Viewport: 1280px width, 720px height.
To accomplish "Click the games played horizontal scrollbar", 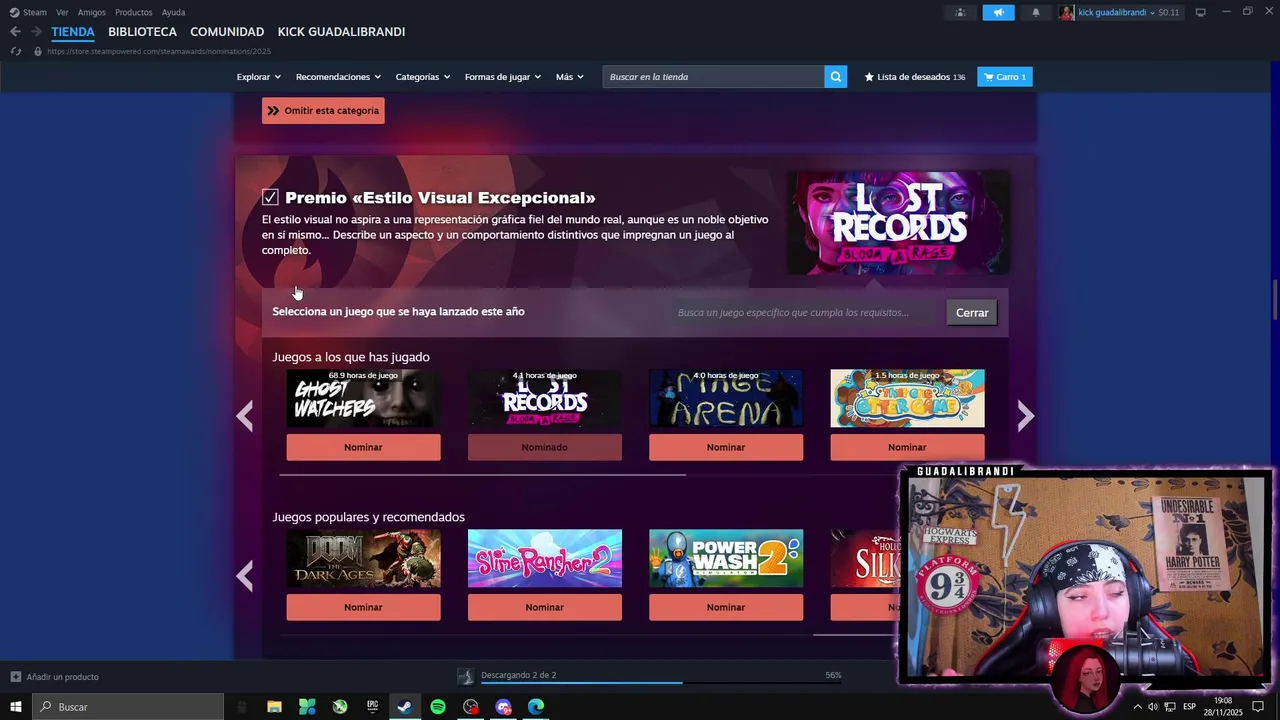I will click(x=482, y=475).
